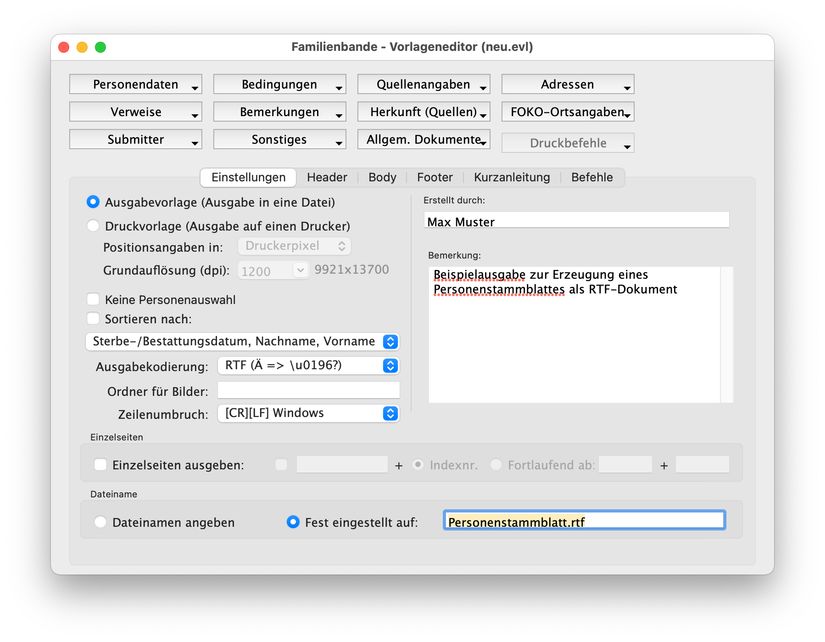This screenshot has height=642, width=825.
Task: Open the Personendaten dropdown button
Action: (135, 85)
